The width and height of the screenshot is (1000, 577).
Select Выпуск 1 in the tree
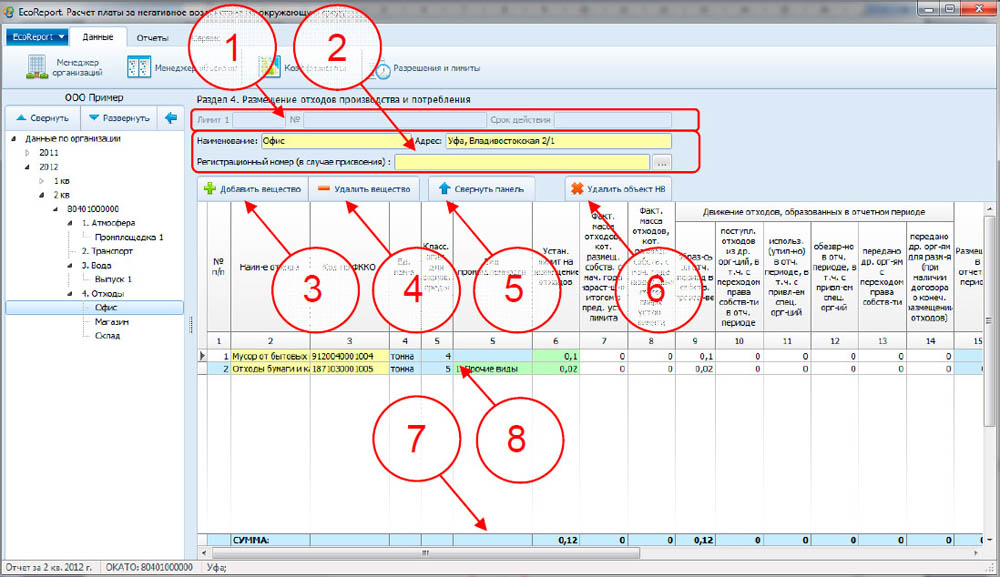[113, 279]
